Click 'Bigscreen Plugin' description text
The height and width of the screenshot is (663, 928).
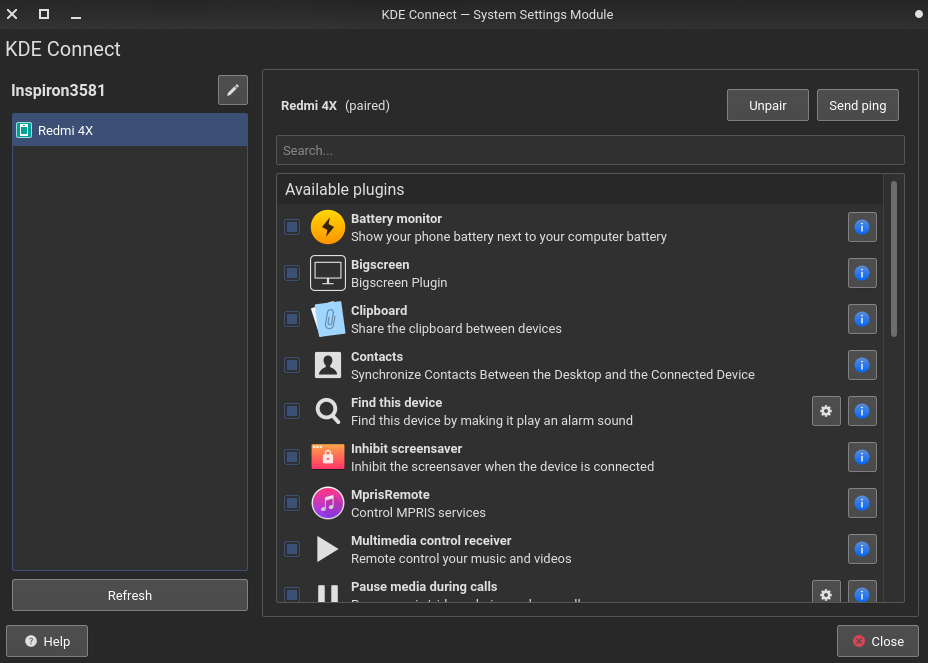coord(399,282)
